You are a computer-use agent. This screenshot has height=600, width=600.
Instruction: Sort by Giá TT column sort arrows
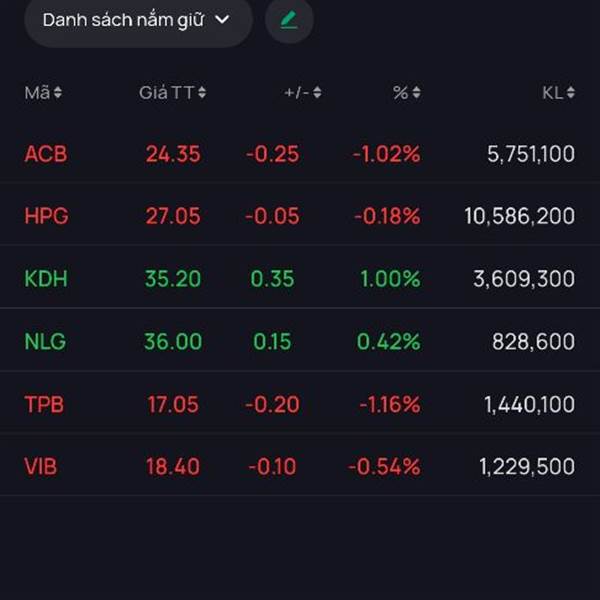coord(202,93)
